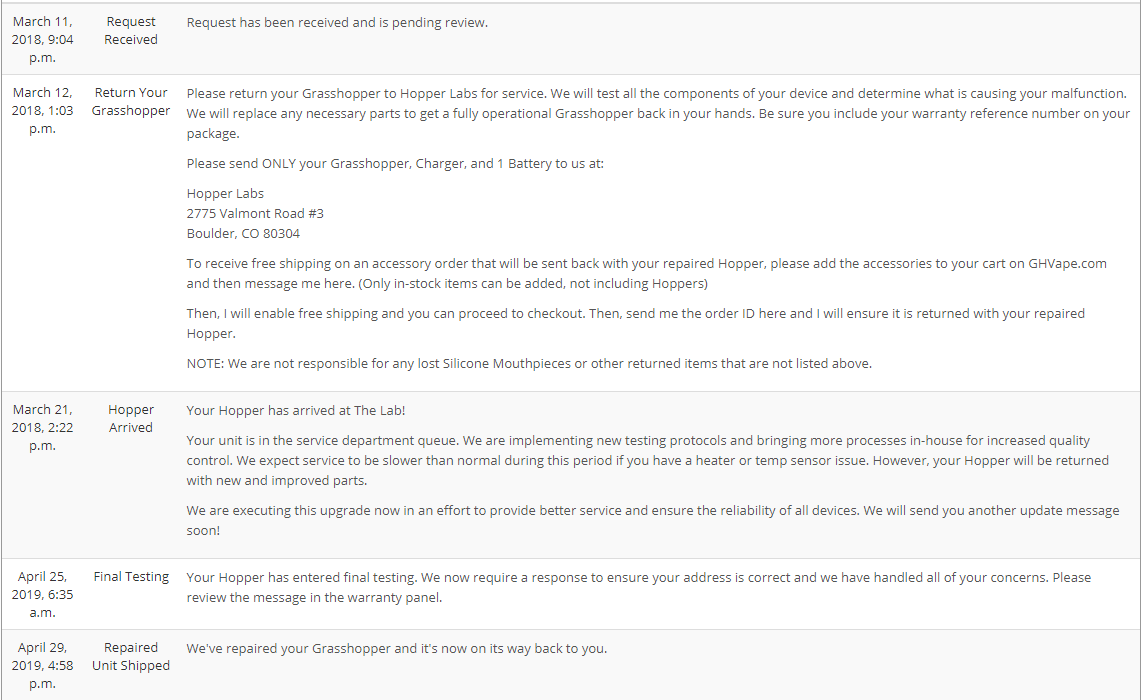Click 'Please send ONLY your Grasshopper' line
Image resolution: width=1141 pixels, height=700 pixels.
(395, 164)
